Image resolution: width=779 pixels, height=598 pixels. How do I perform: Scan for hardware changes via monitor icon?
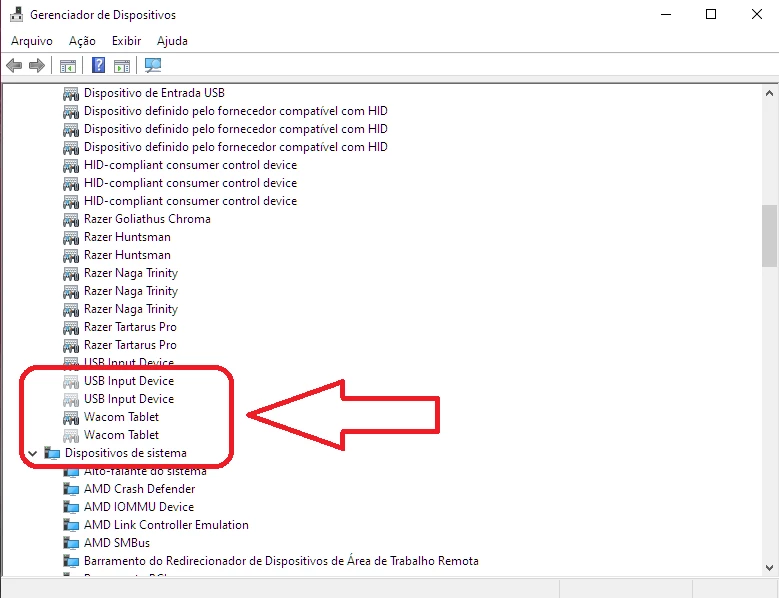pyautogui.click(x=153, y=65)
